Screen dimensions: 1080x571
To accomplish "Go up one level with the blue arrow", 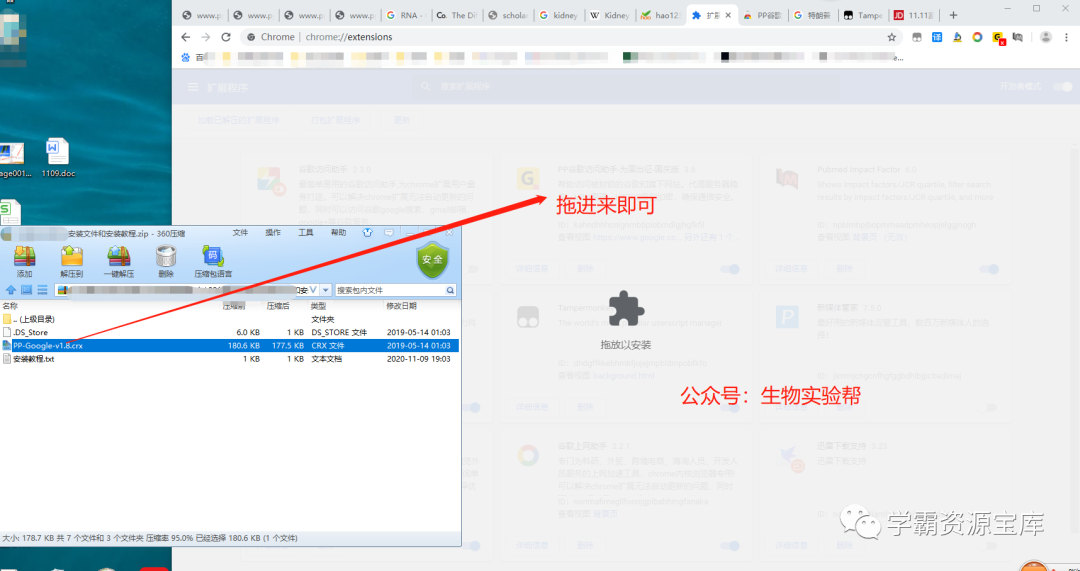I will coord(11,290).
